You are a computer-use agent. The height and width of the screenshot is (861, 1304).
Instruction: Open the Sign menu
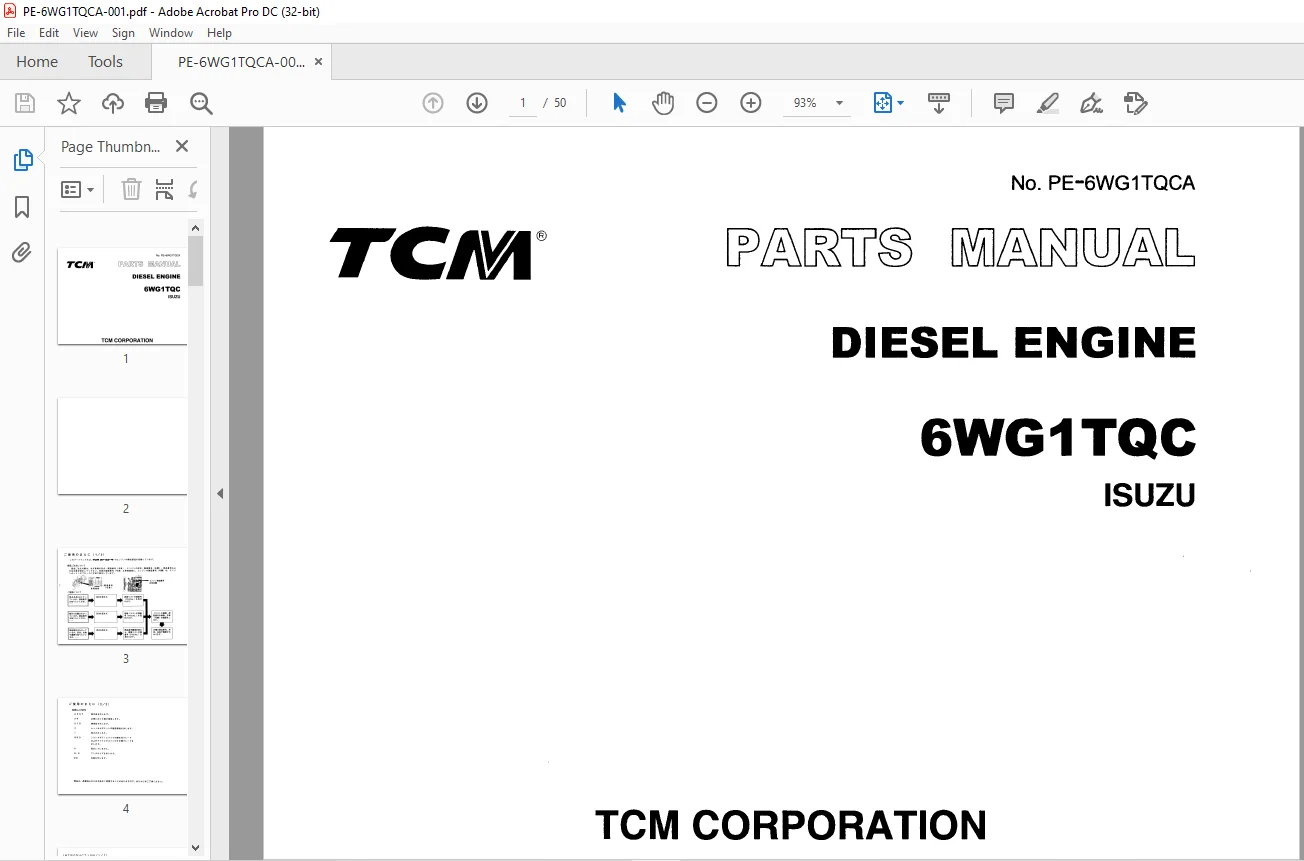click(x=123, y=33)
